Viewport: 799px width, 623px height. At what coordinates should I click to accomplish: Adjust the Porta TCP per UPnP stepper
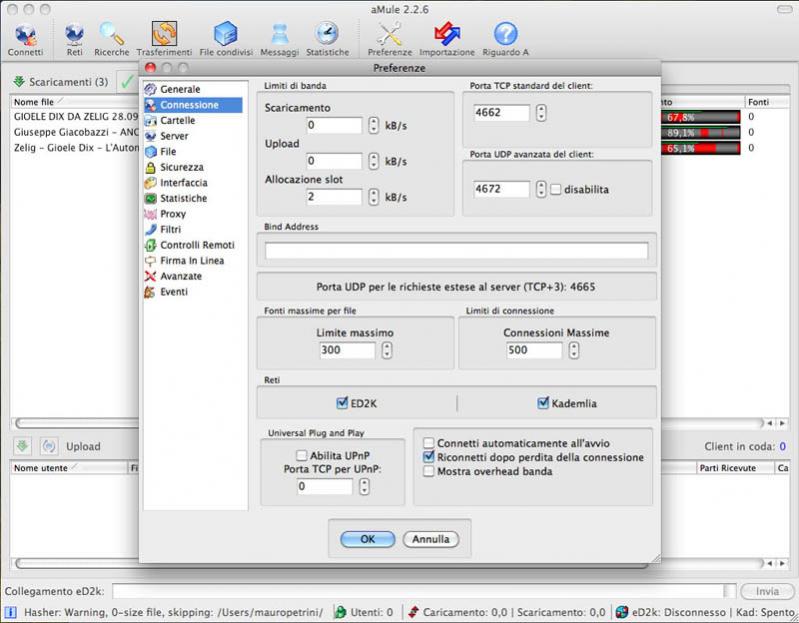pos(364,486)
